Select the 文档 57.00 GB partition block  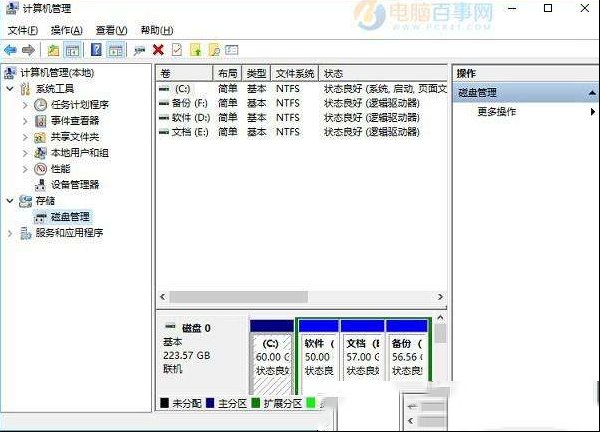[362, 350]
